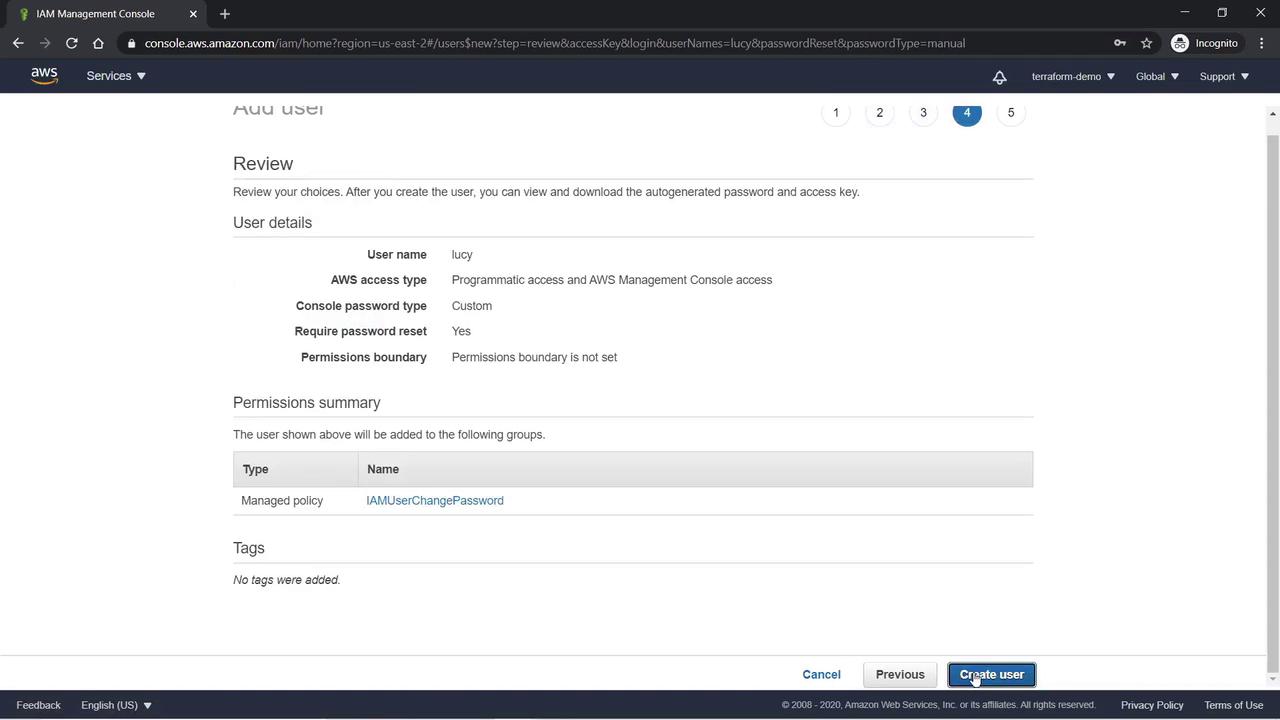
Task: Click the AWS logo
Action: (x=44, y=76)
